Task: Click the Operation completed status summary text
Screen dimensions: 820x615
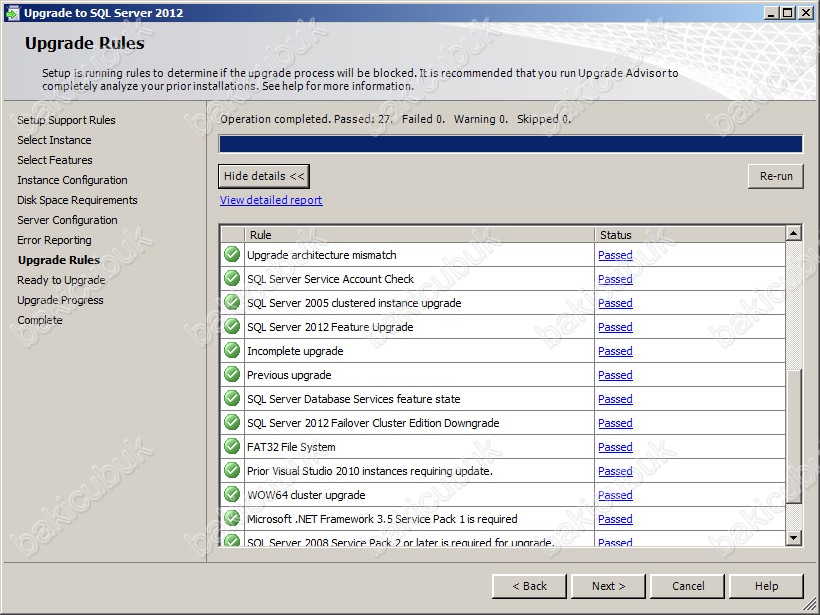Action: [x=395, y=119]
